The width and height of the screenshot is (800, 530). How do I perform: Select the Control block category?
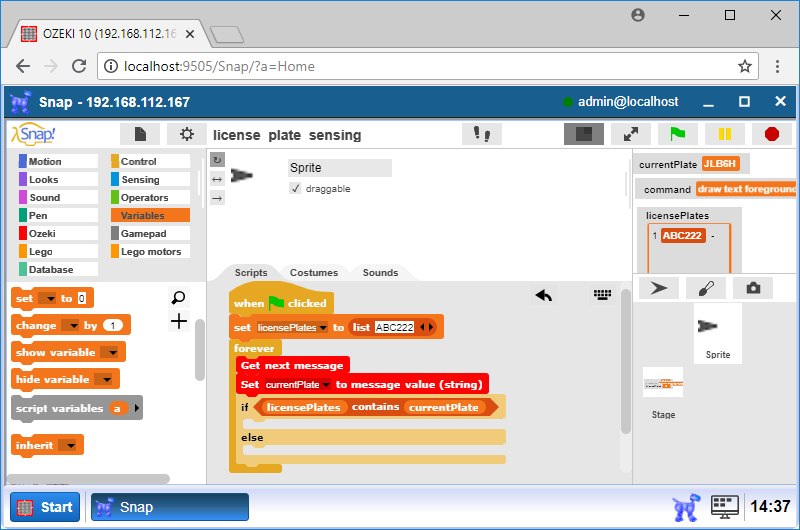[x=151, y=161]
